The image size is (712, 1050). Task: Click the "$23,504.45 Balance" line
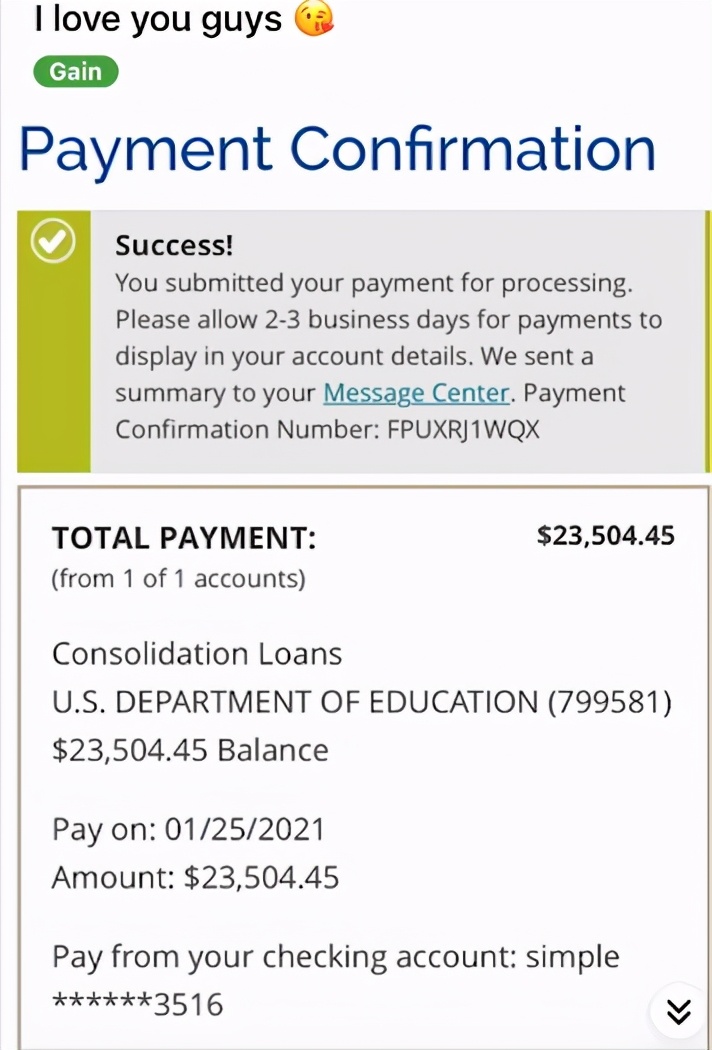point(190,750)
